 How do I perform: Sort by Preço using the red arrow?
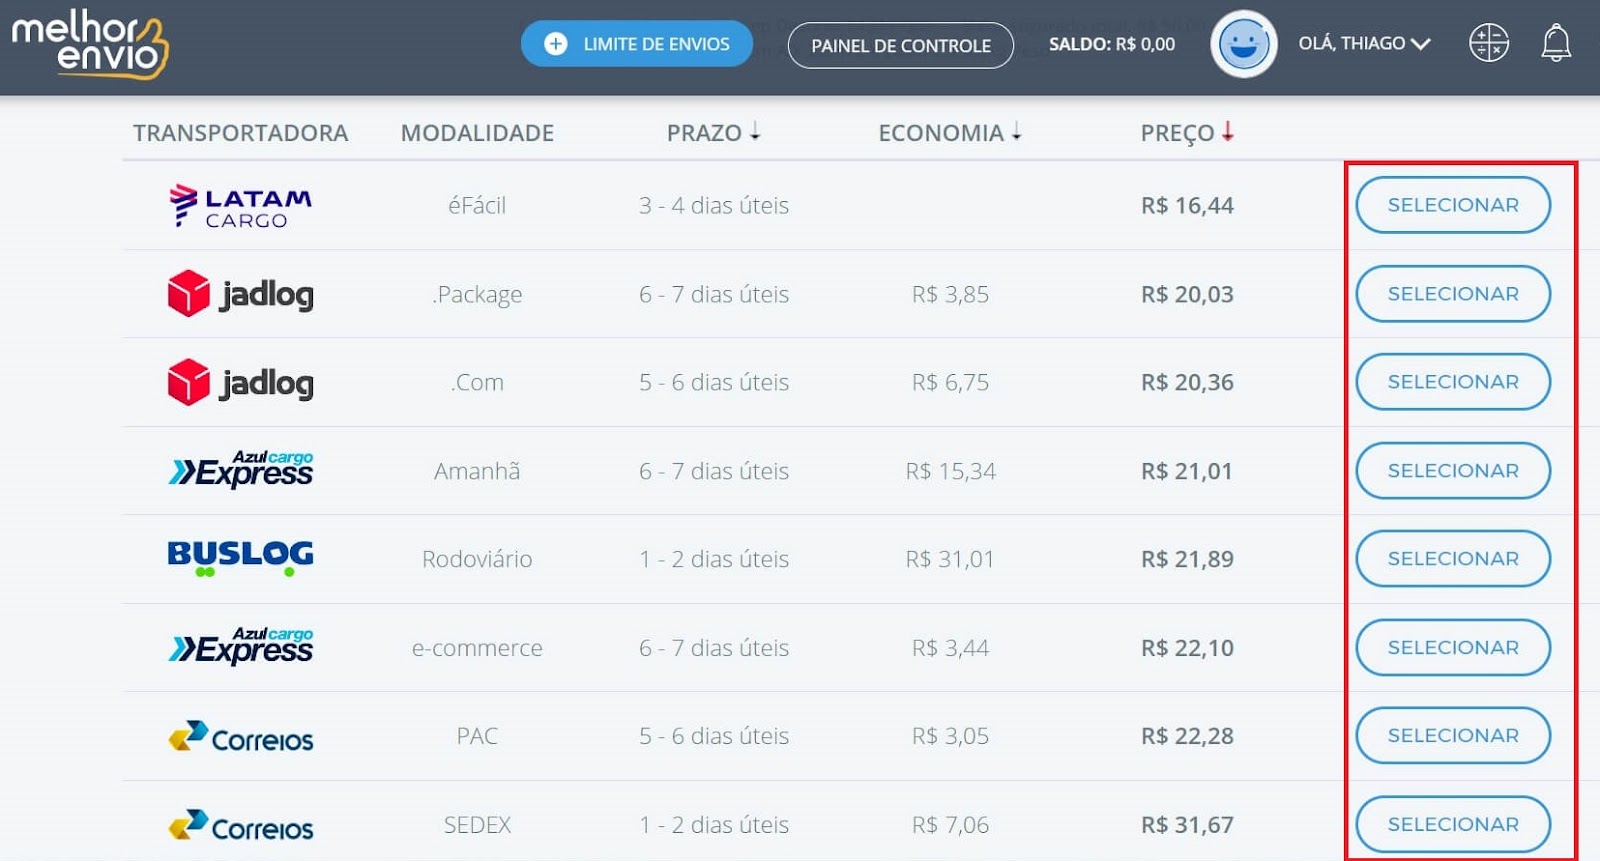click(1227, 131)
